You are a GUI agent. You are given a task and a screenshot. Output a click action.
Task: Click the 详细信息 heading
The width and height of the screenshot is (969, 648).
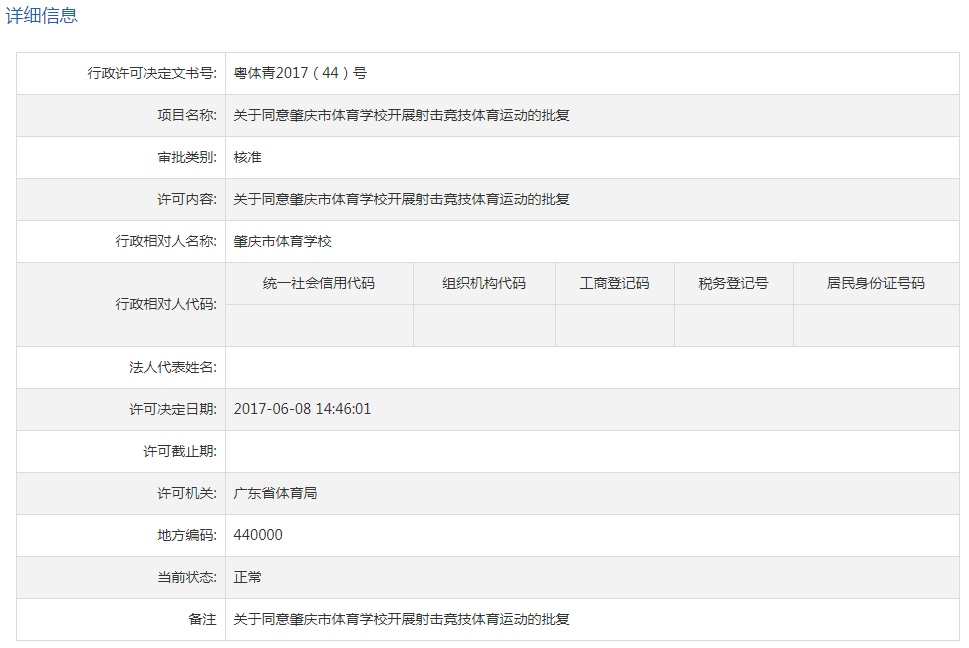[42, 16]
